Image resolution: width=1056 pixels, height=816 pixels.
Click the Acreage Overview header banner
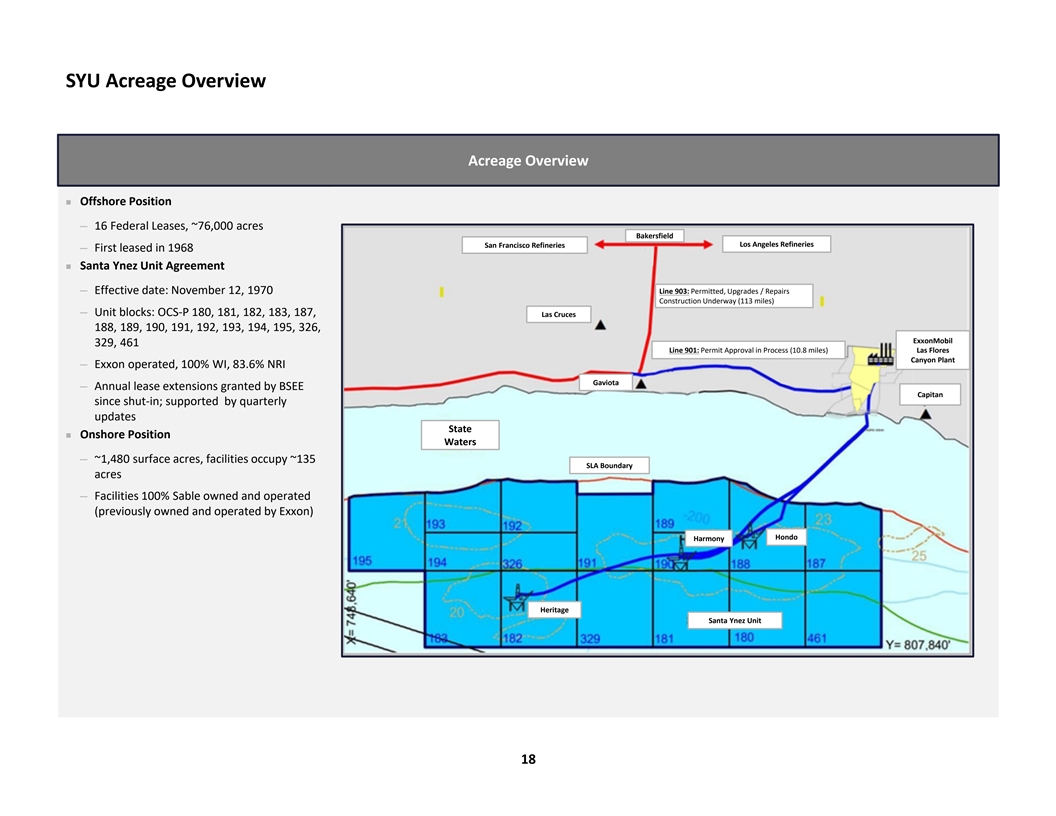[528, 160]
